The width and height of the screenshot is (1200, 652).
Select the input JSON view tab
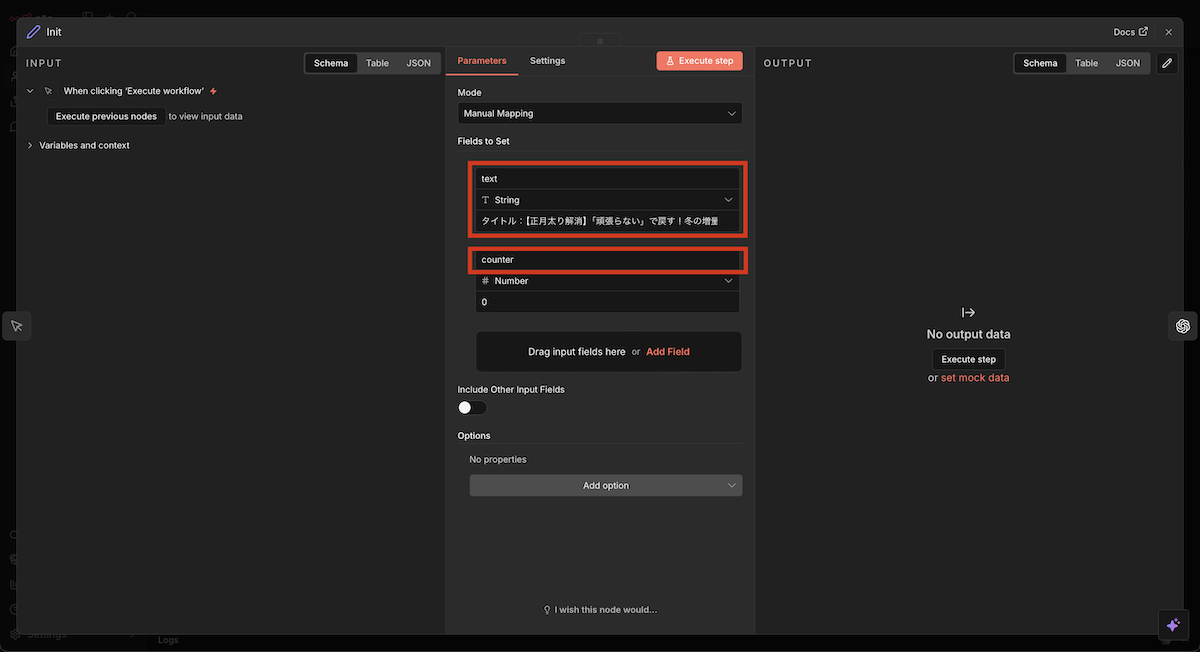click(418, 63)
